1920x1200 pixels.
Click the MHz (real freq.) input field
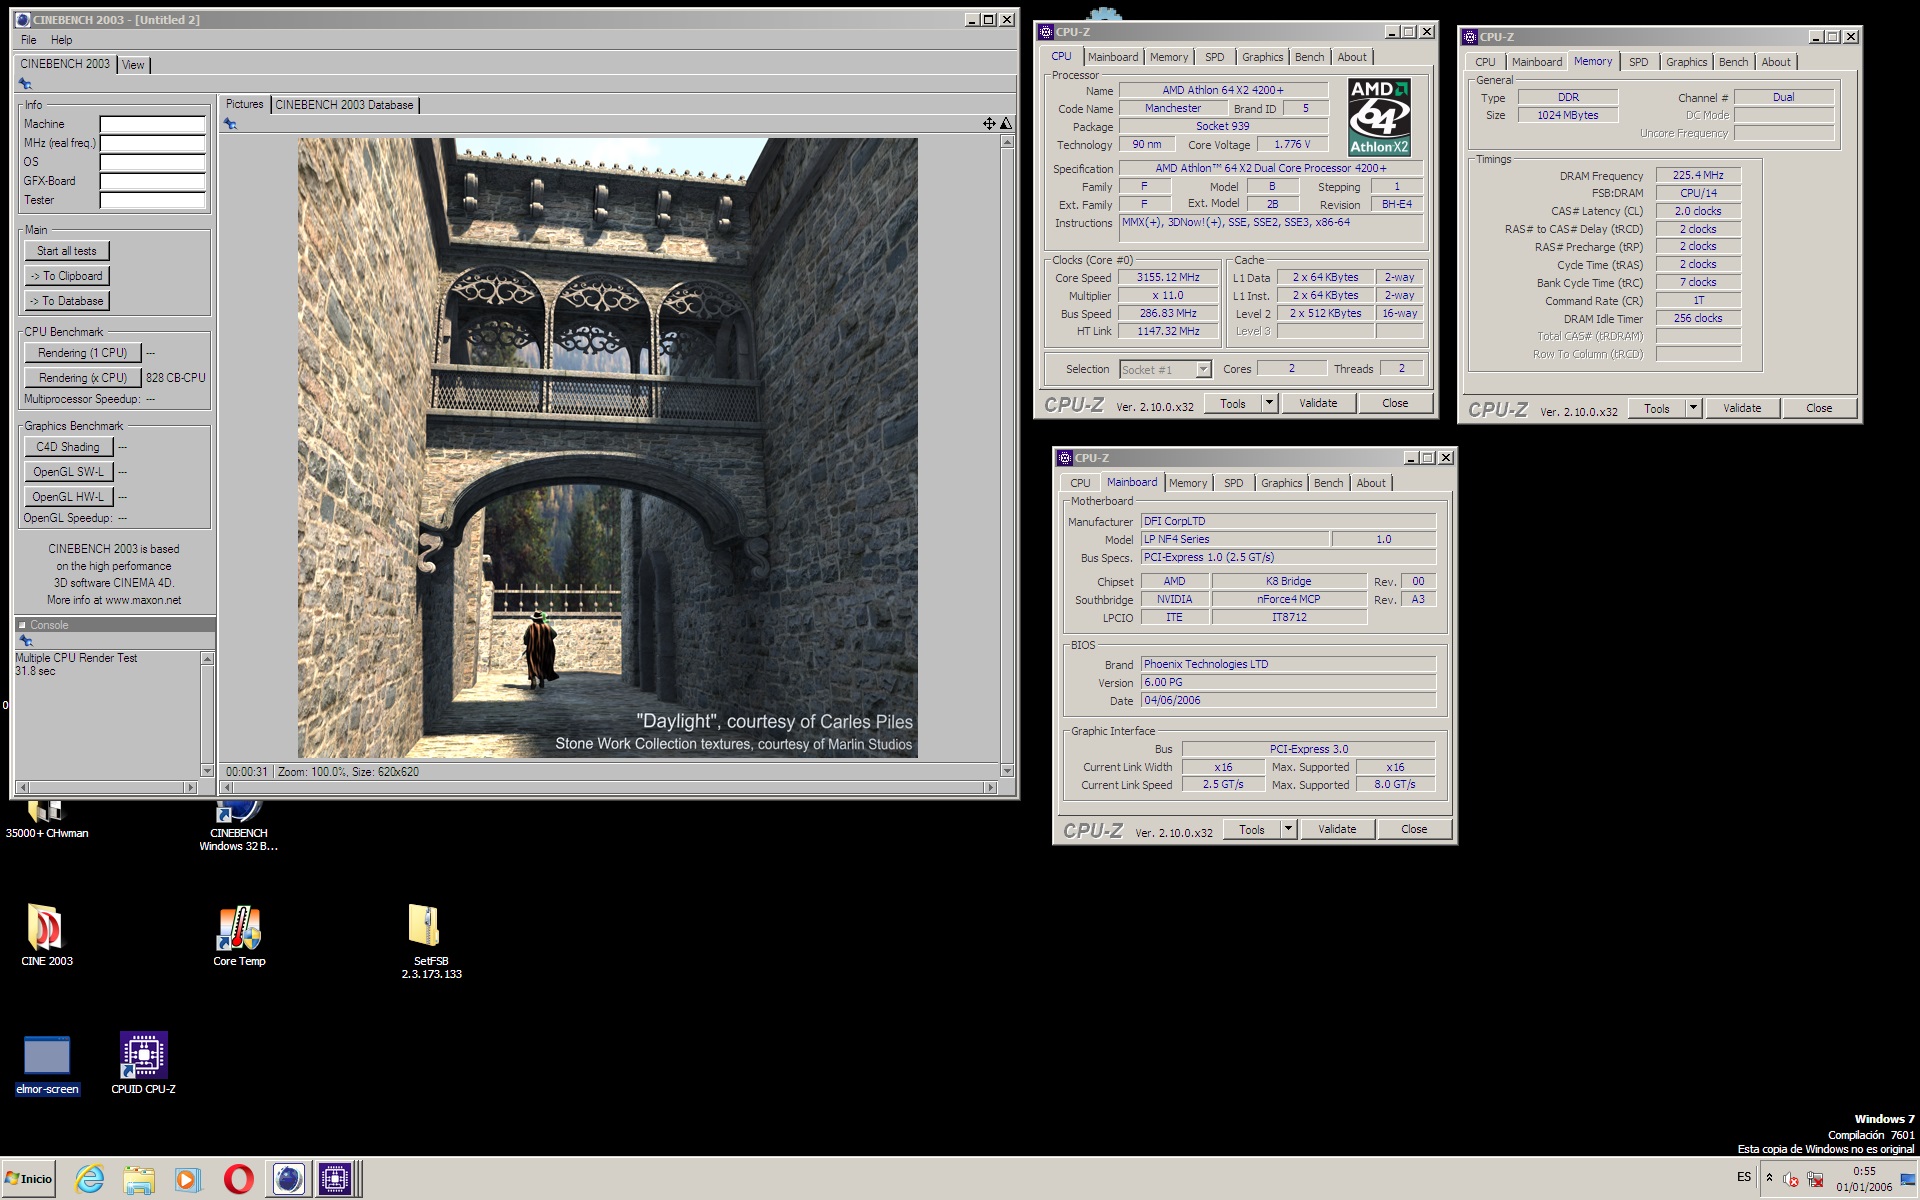(x=152, y=144)
